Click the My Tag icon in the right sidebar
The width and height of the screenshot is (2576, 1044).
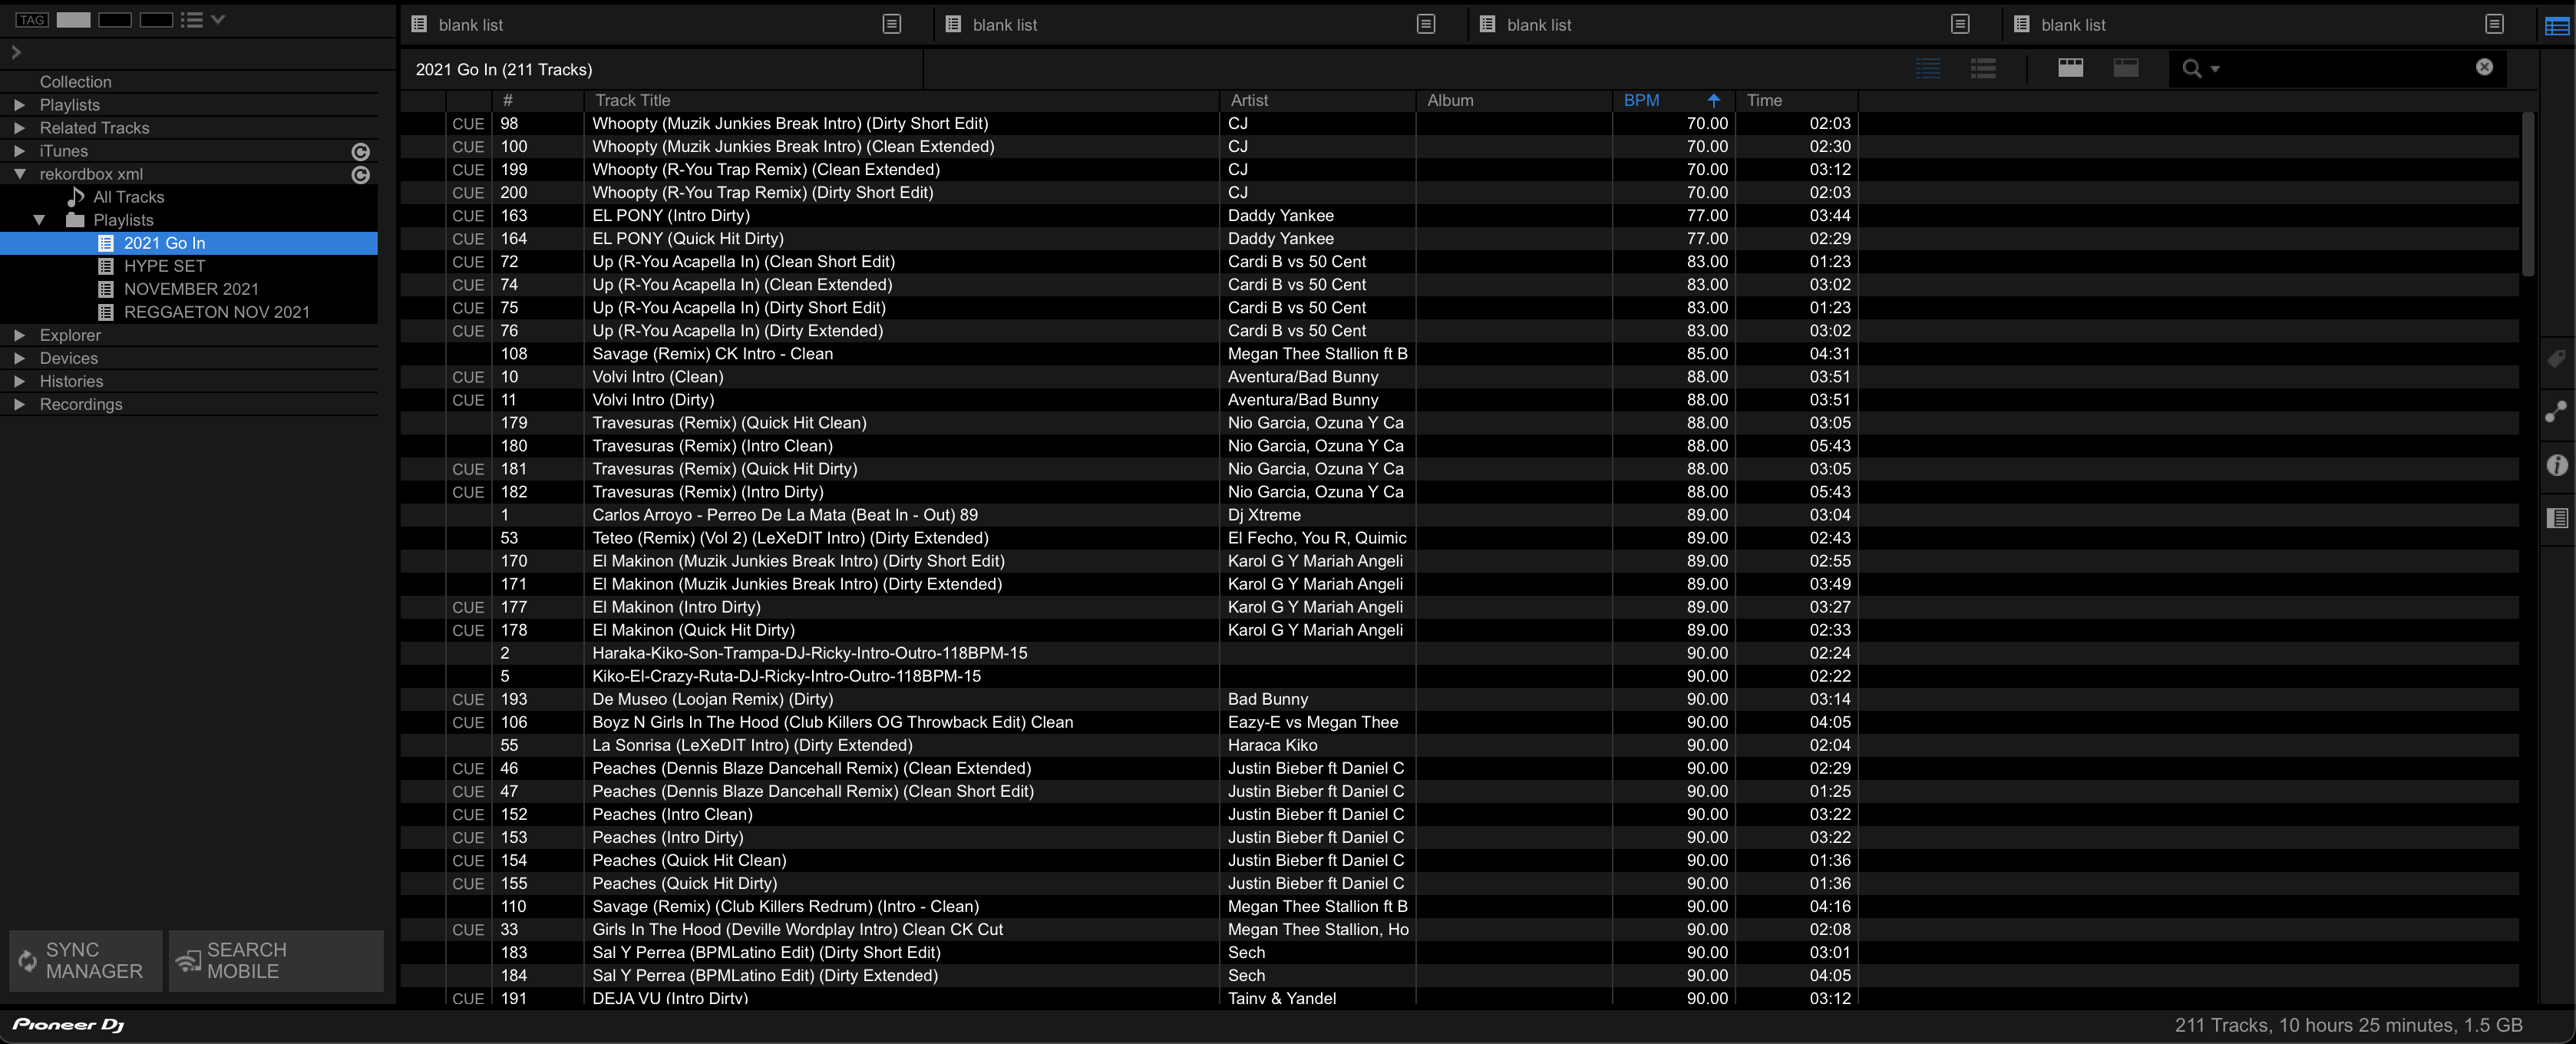pos(2557,359)
